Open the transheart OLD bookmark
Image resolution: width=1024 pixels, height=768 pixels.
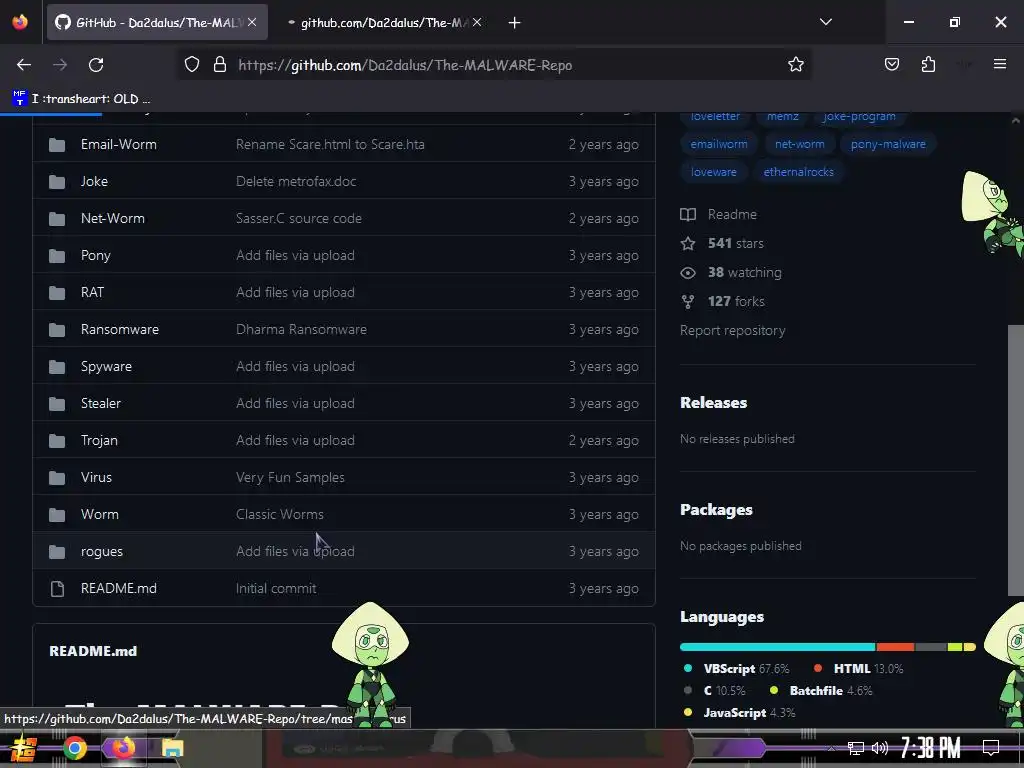coord(82,99)
